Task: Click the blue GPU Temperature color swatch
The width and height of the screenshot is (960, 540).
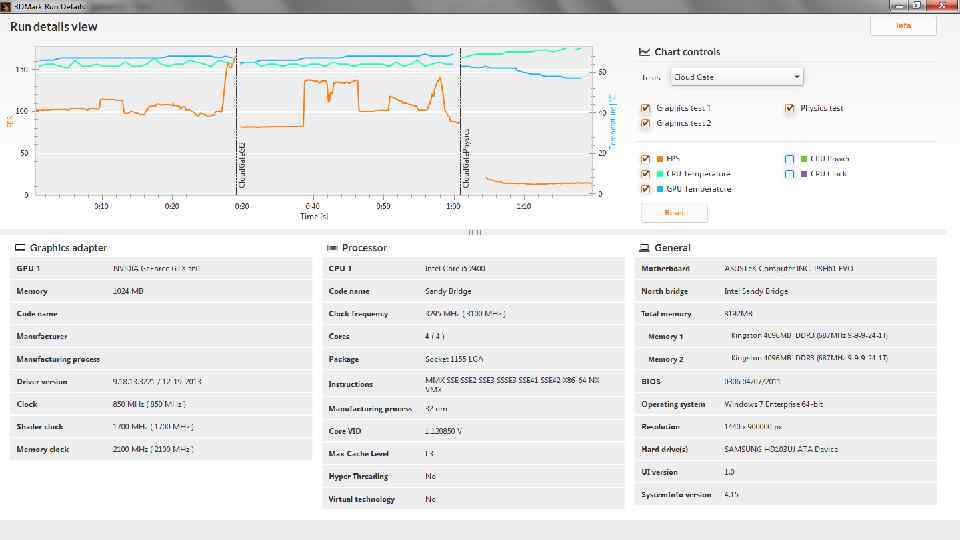Action: 660,189
